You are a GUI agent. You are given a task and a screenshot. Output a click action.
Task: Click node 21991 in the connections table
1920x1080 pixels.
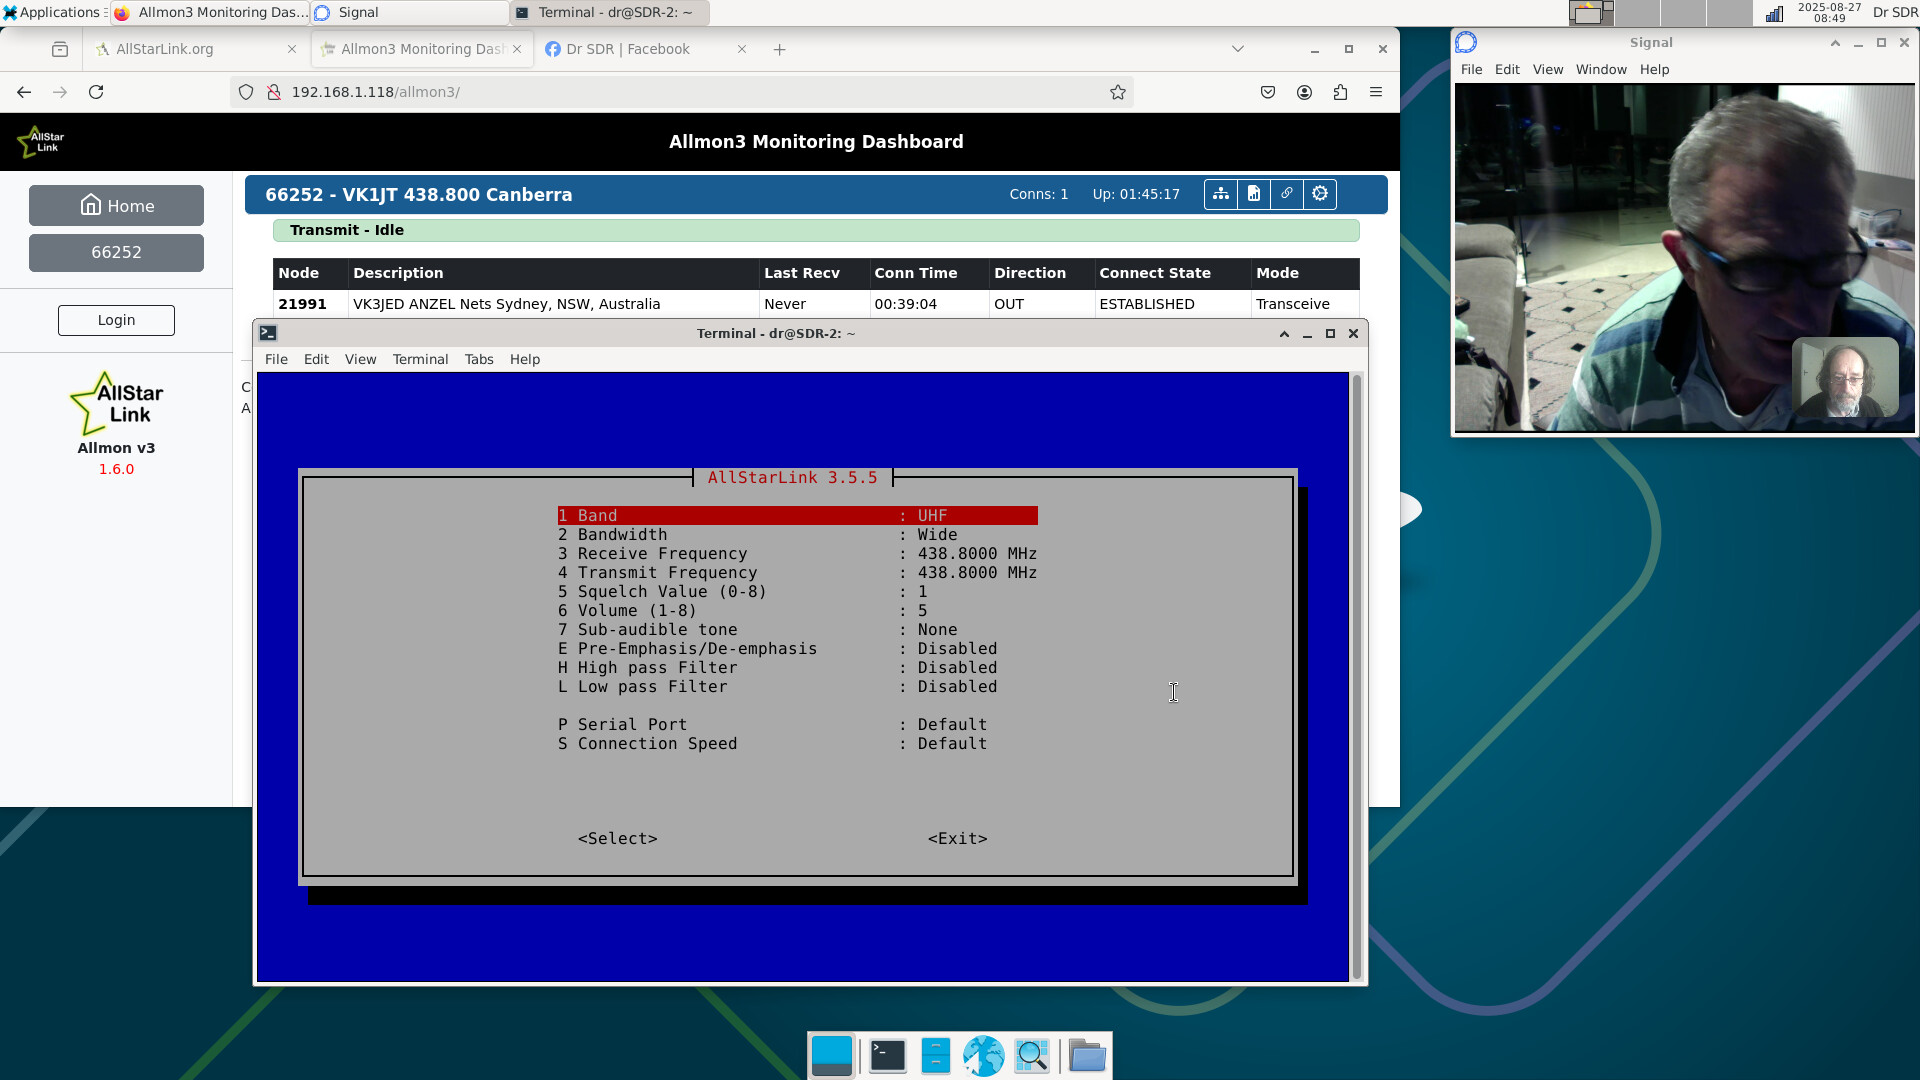pyautogui.click(x=302, y=304)
